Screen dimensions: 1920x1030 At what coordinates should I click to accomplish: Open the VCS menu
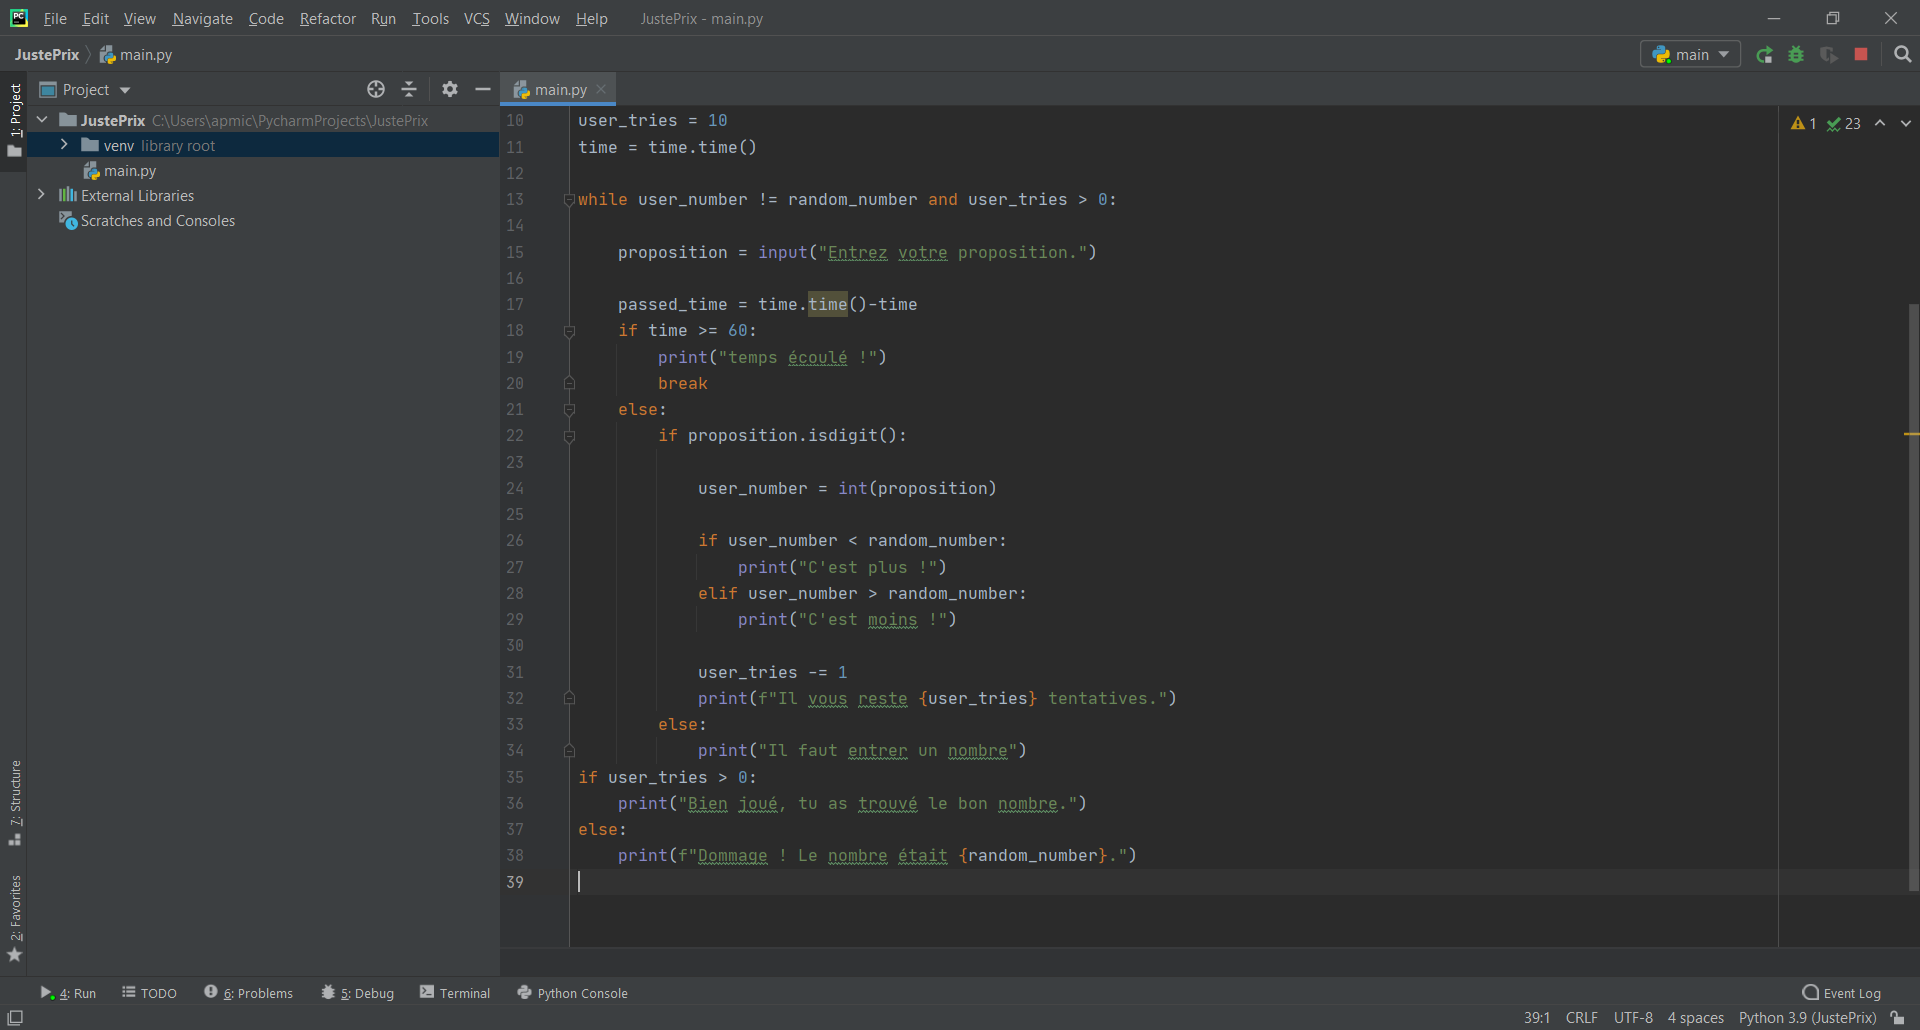[x=477, y=19]
